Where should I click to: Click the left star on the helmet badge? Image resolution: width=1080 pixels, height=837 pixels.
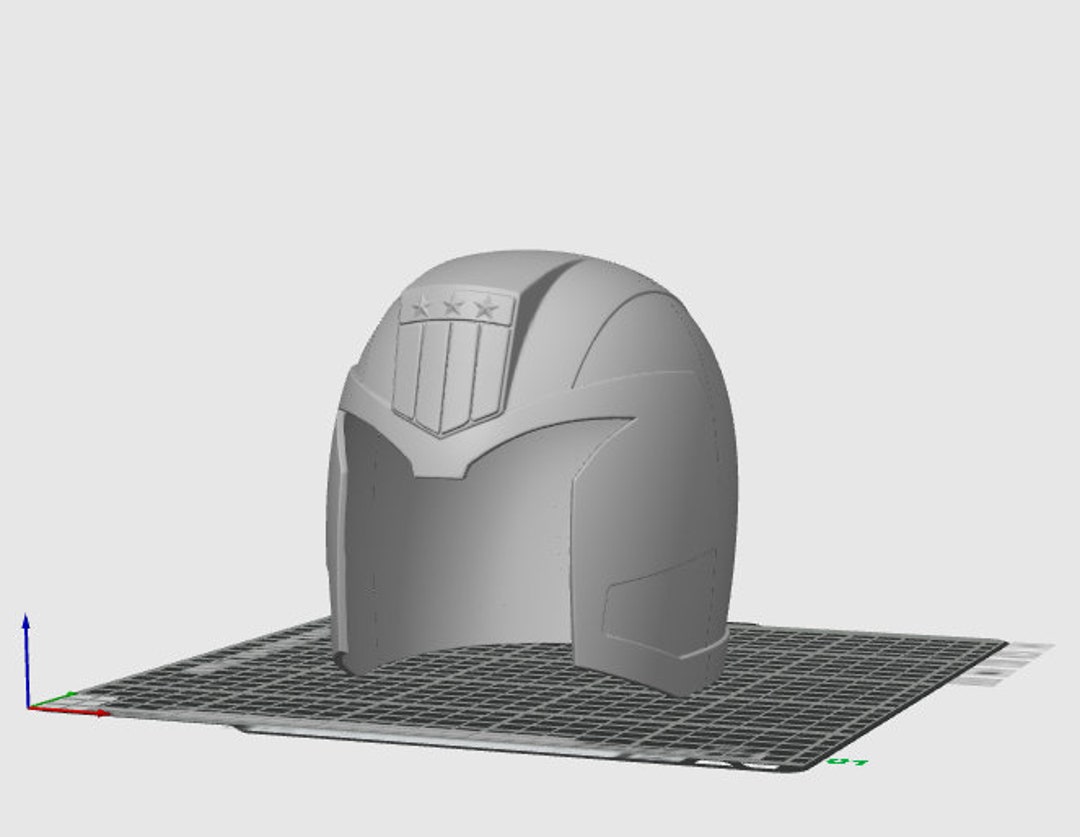pyautogui.click(x=420, y=306)
